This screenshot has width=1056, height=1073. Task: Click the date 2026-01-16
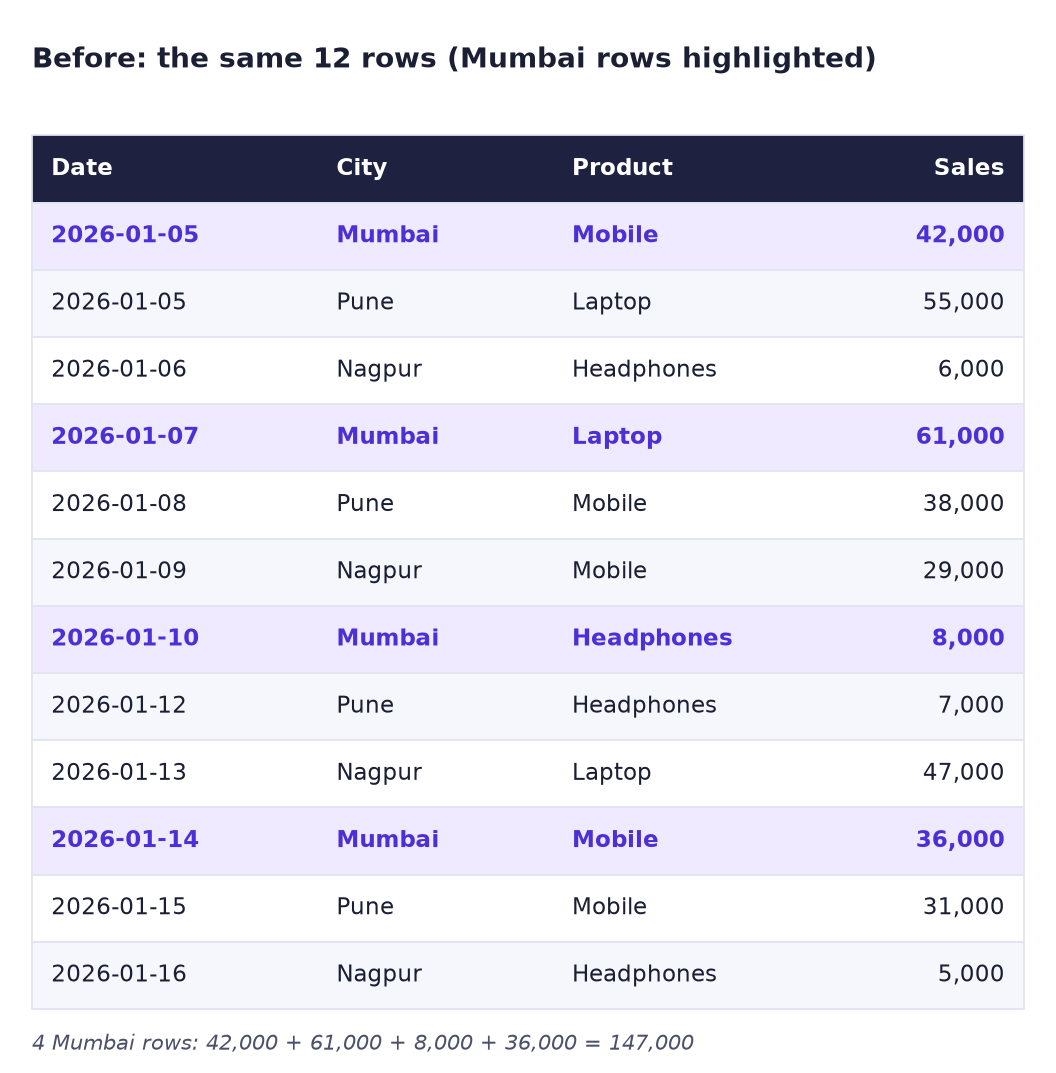[118, 973]
